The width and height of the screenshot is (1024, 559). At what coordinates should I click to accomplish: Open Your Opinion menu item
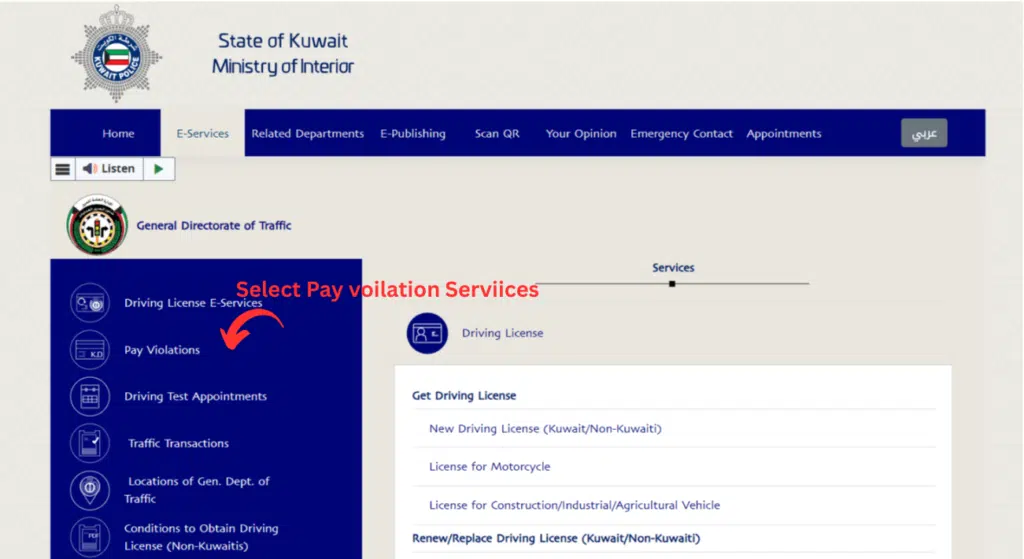pos(581,133)
